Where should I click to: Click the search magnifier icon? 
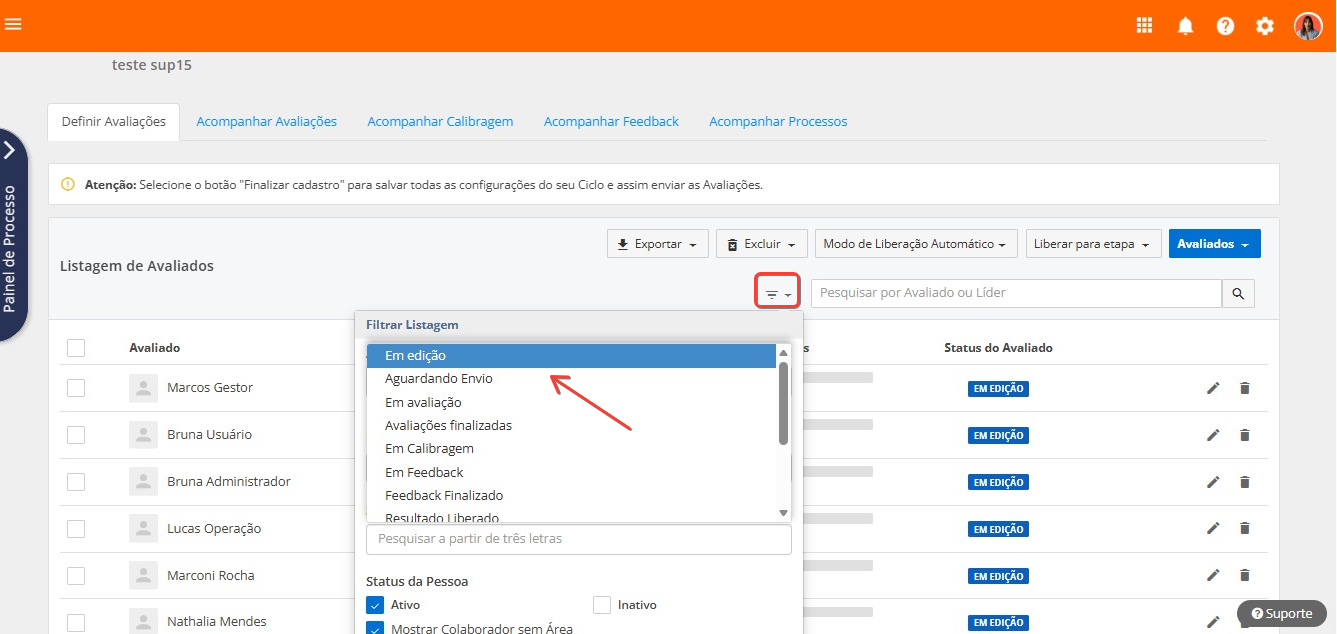(1238, 293)
